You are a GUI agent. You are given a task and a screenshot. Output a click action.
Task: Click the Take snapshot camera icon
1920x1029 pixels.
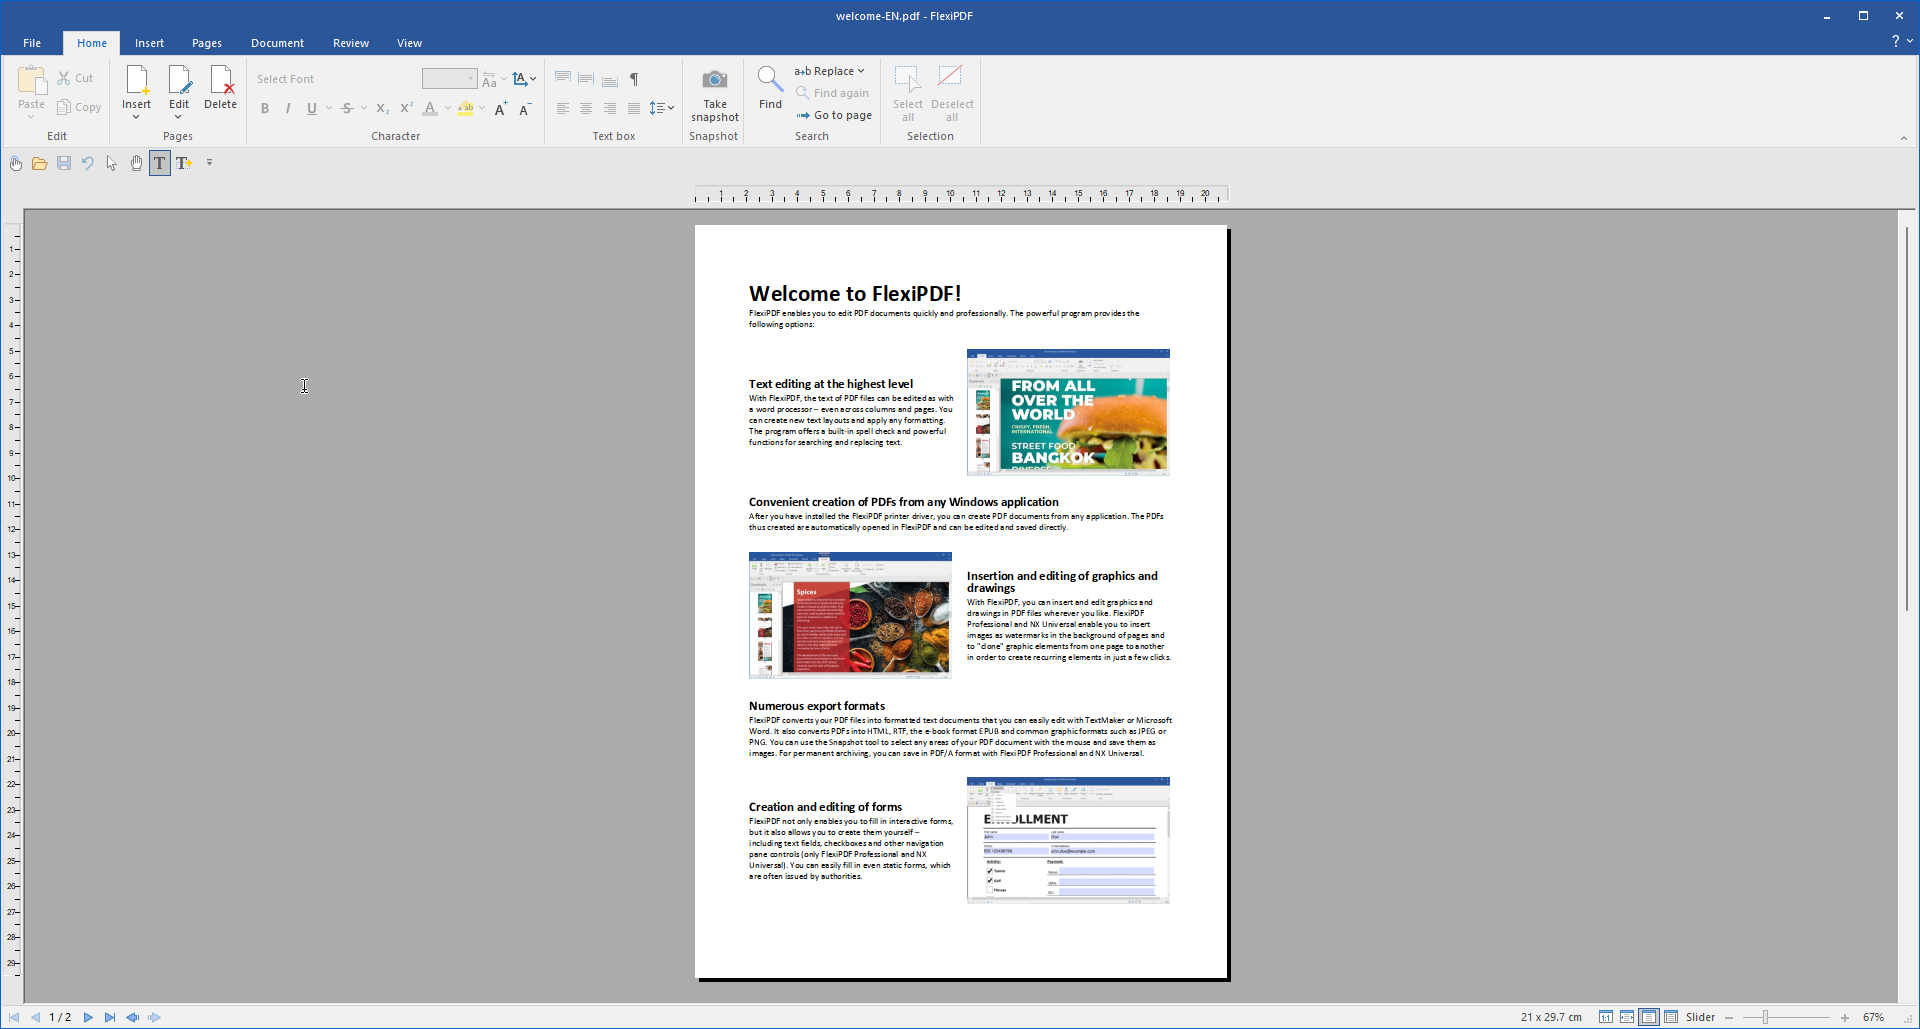(714, 80)
